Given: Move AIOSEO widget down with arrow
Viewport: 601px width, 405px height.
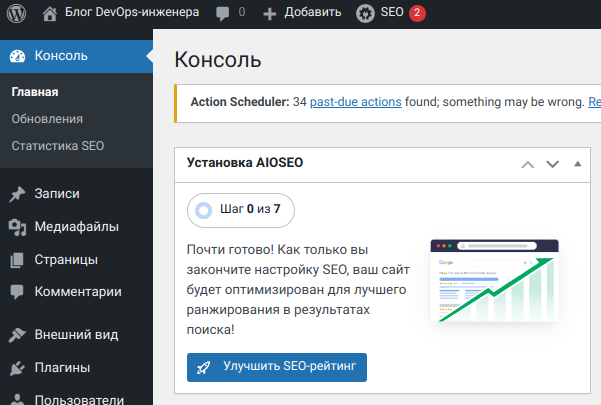Looking at the screenshot, I should click(552, 165).
